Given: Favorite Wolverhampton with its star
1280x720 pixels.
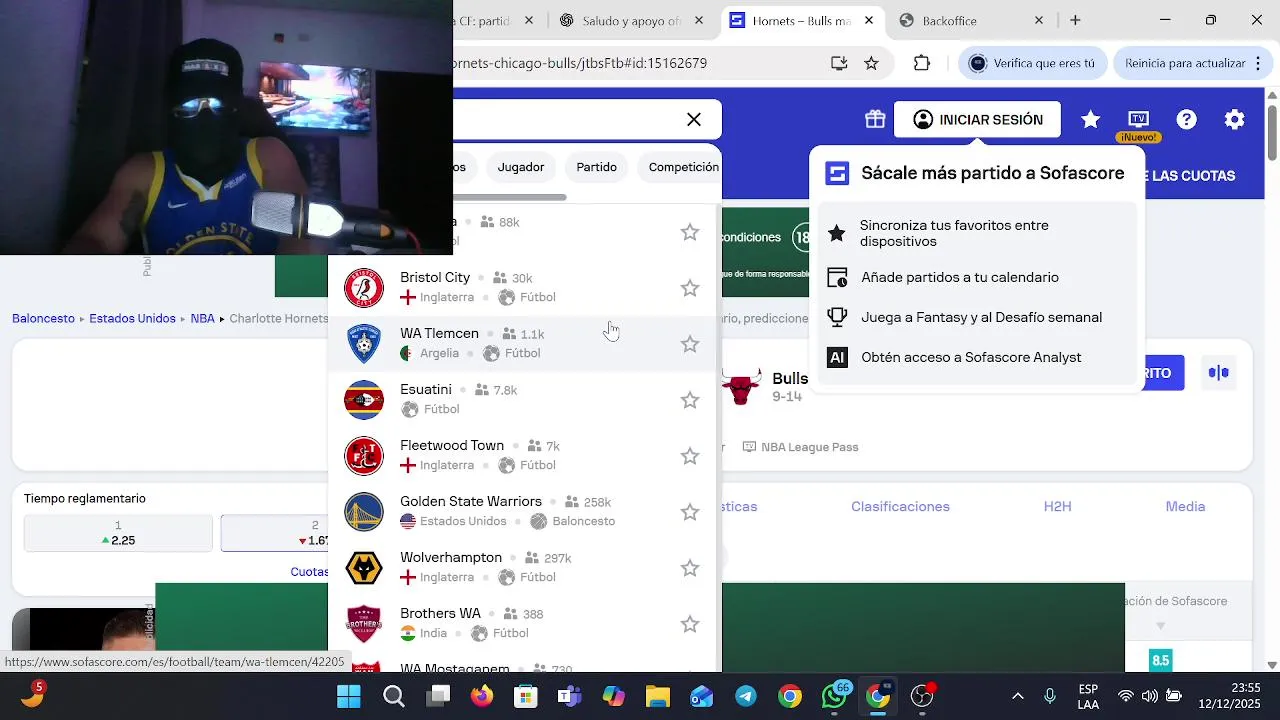Looking at the screenshot, I should coord(690,568).
